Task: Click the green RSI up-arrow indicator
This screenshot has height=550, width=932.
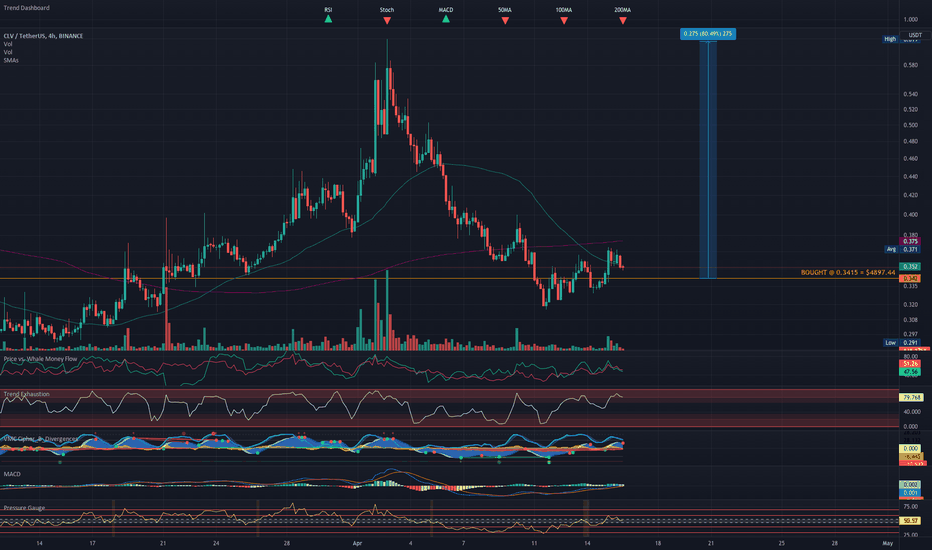Action: tap(328, 20)
